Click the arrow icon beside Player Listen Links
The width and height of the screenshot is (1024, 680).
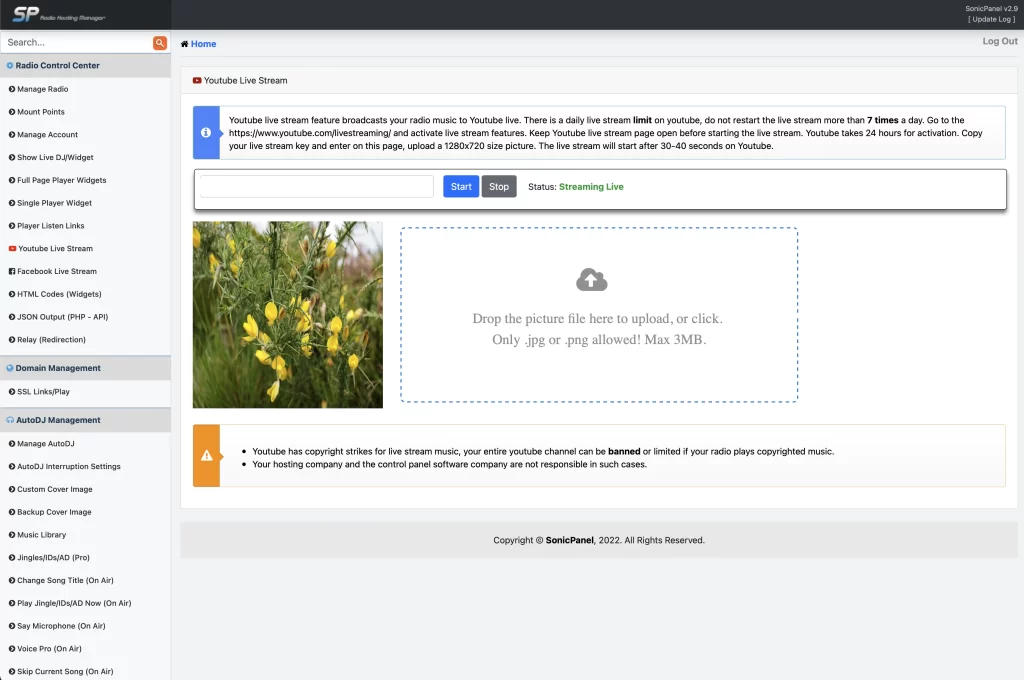[x=12, y=225]
